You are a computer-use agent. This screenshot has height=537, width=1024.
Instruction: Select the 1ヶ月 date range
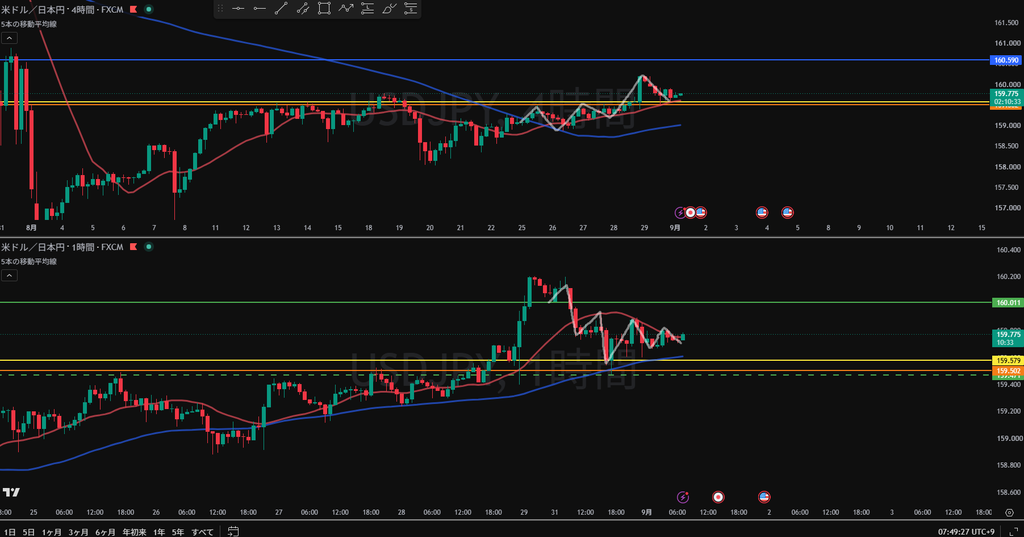[52, 532]
